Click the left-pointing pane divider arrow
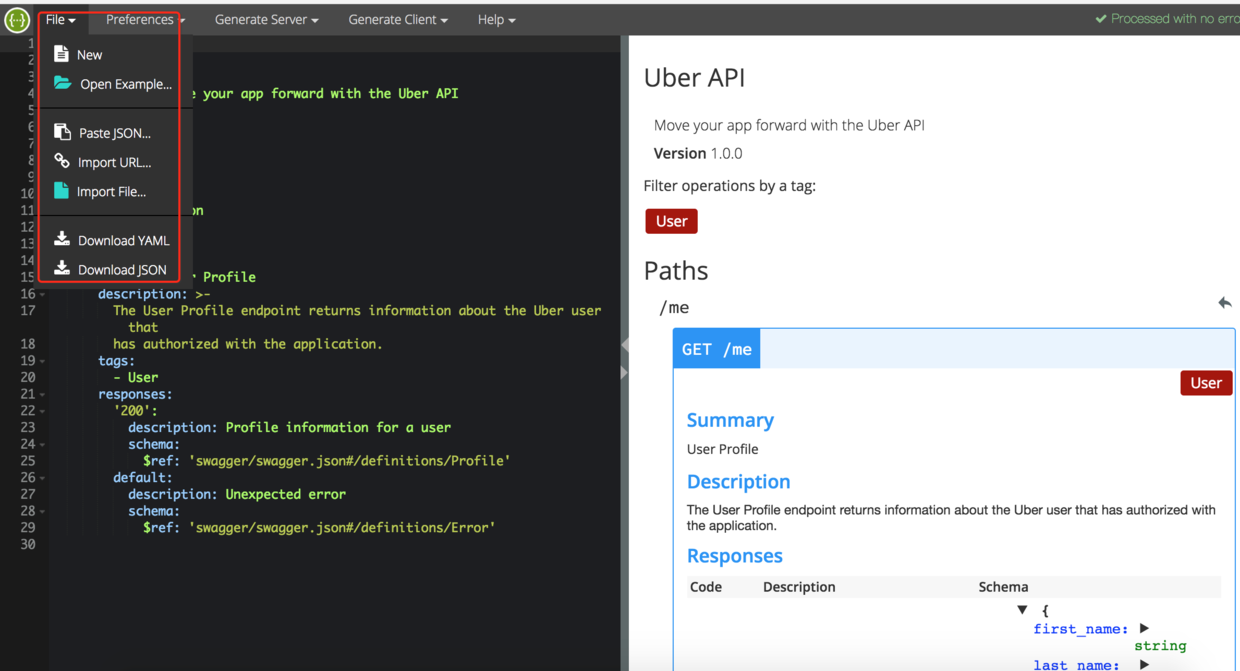1240x671 pixels. (x=625, y=345)
